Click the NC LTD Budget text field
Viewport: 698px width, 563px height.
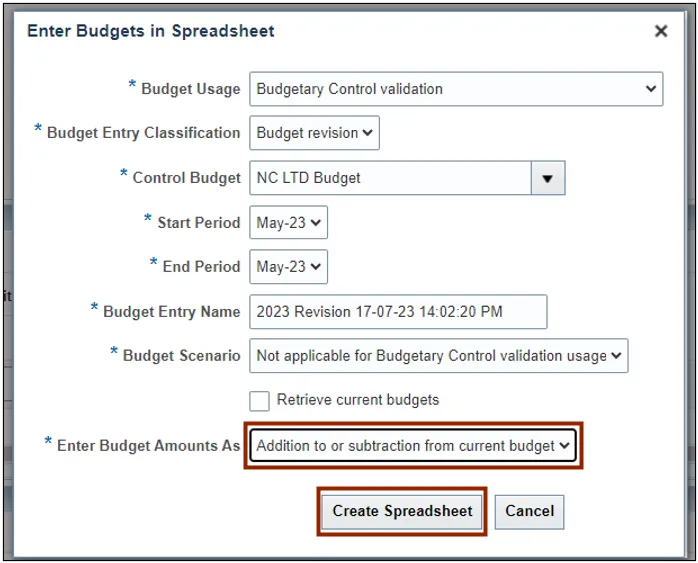(x=389, y=178)
